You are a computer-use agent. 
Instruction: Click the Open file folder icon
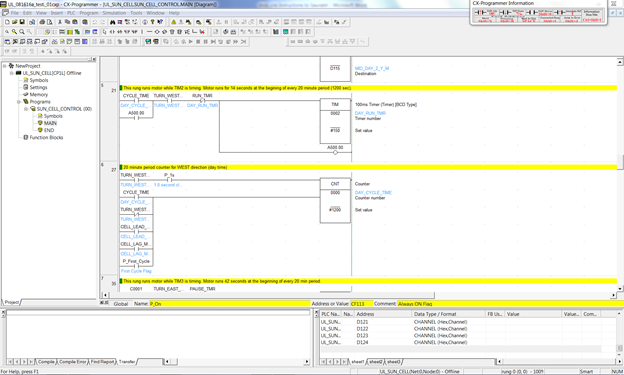(15, 22)
